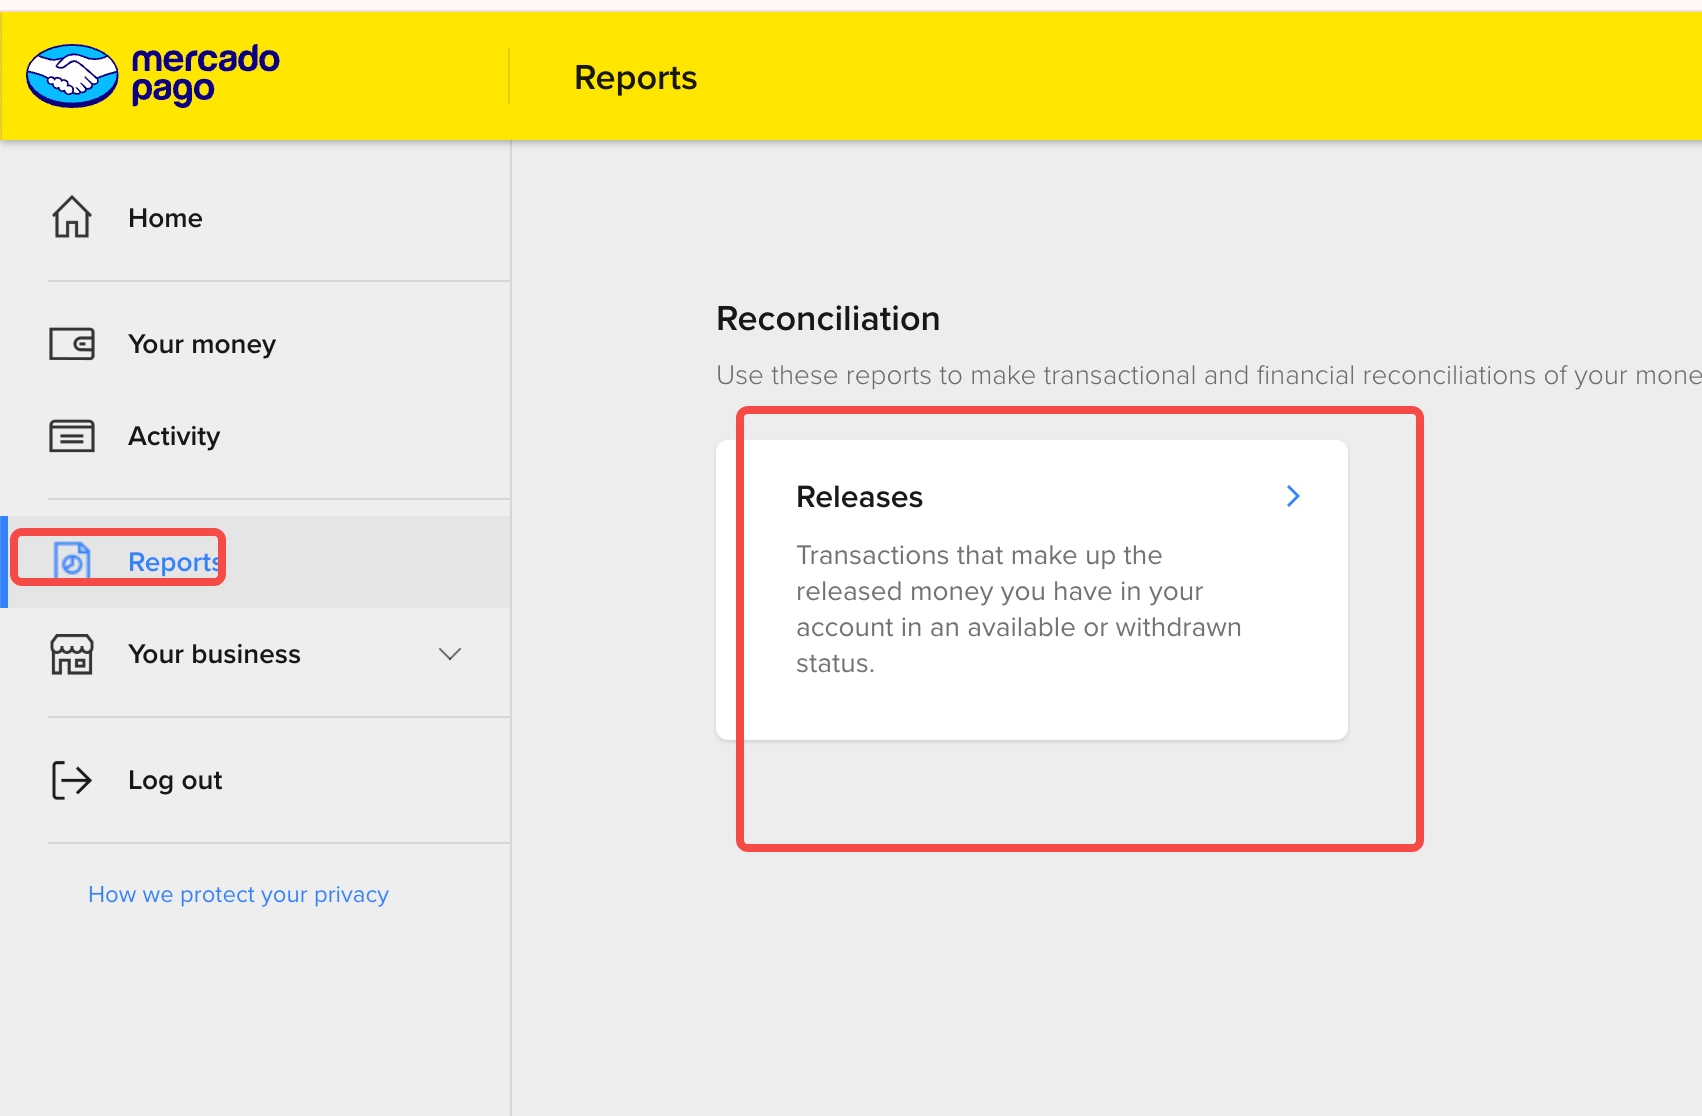Open Releases using its right chevron arrow

click(x=1292, y=496)
